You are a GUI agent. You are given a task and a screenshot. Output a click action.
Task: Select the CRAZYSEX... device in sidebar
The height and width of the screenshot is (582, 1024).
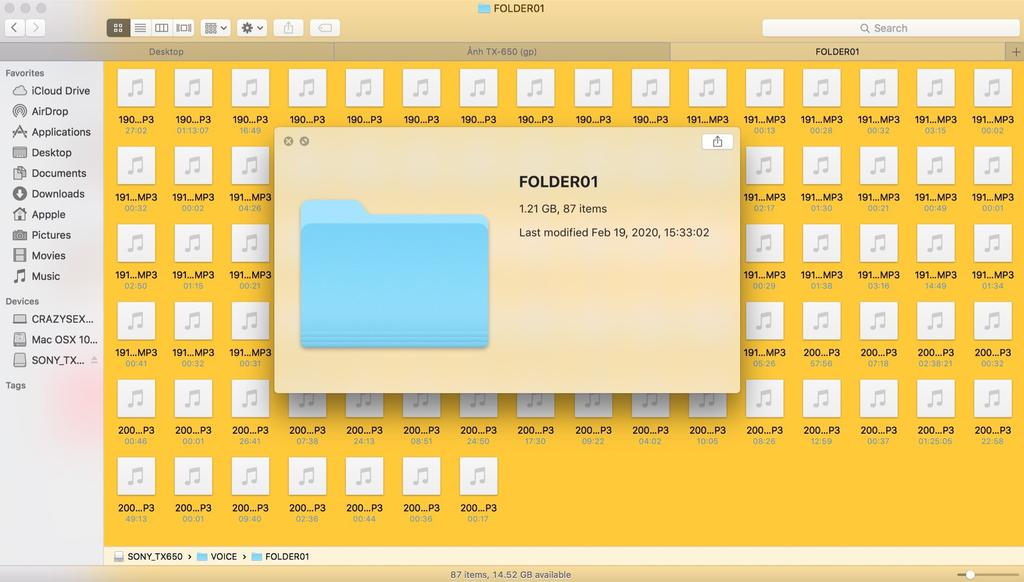click(x=54, y=319)
